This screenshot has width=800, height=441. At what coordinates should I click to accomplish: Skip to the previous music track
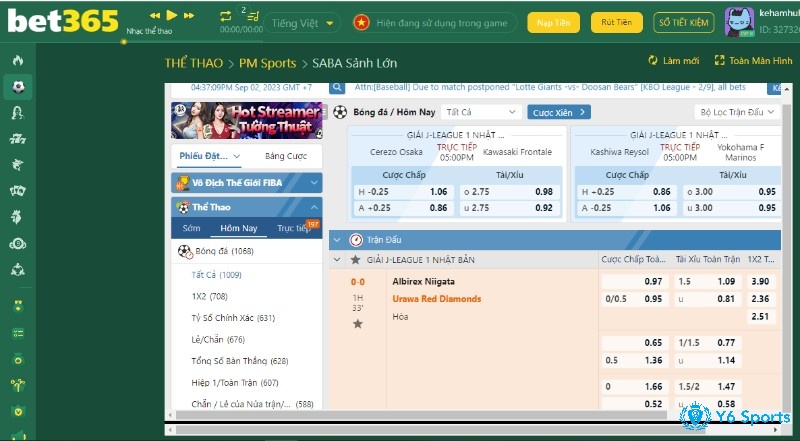155,16
